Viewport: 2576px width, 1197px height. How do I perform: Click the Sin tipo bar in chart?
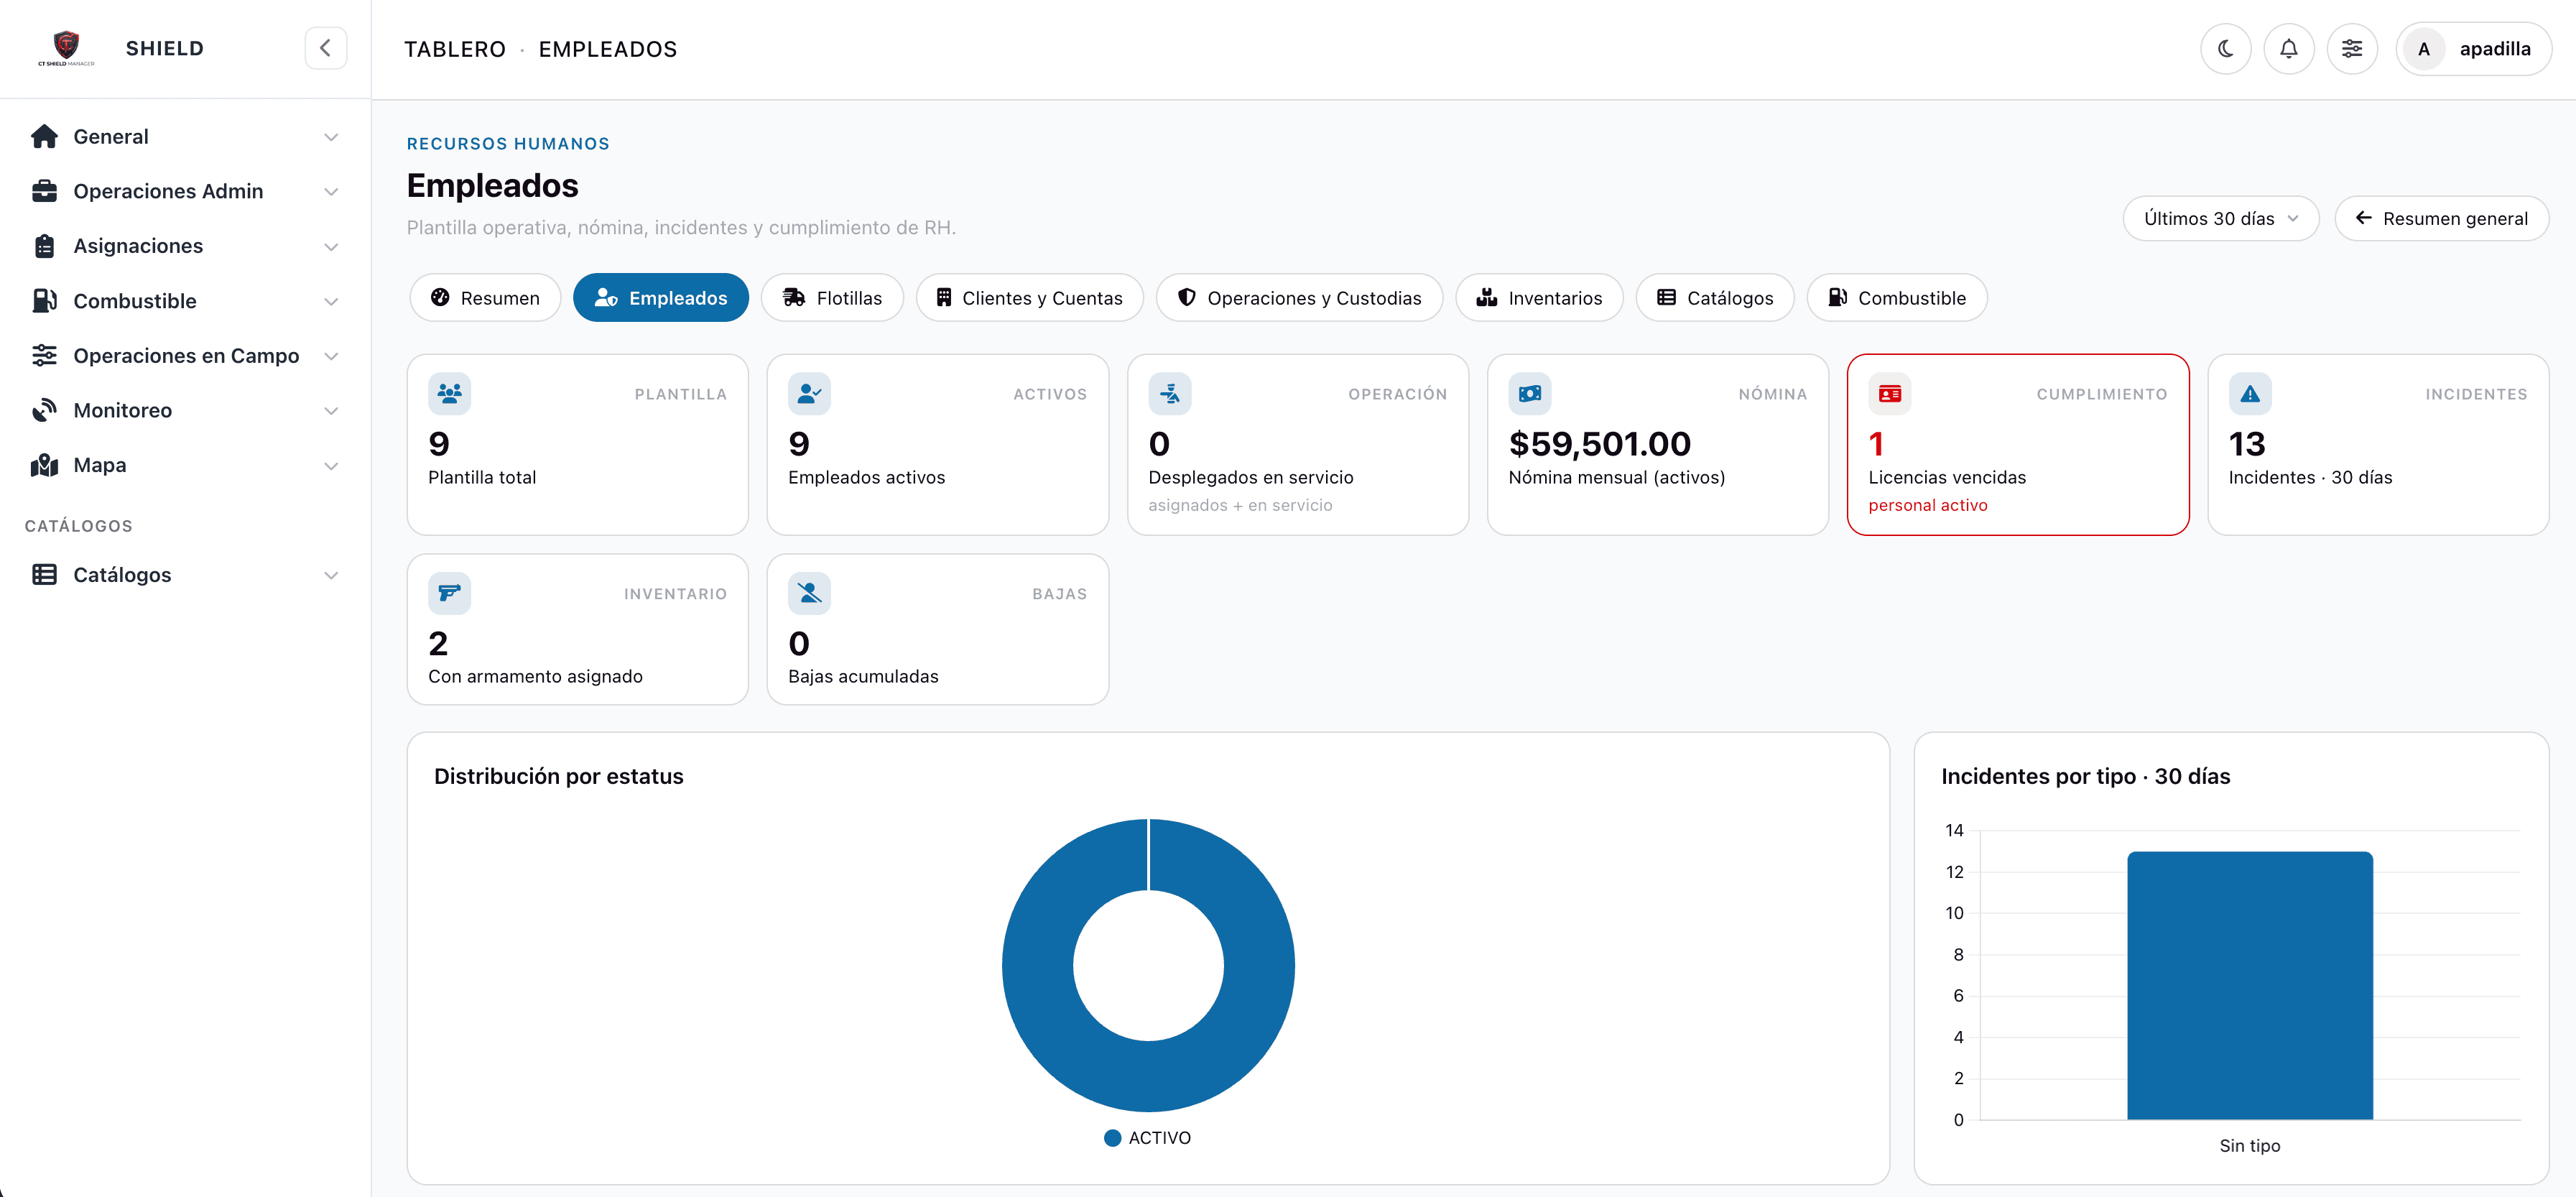click(2250, 985)
